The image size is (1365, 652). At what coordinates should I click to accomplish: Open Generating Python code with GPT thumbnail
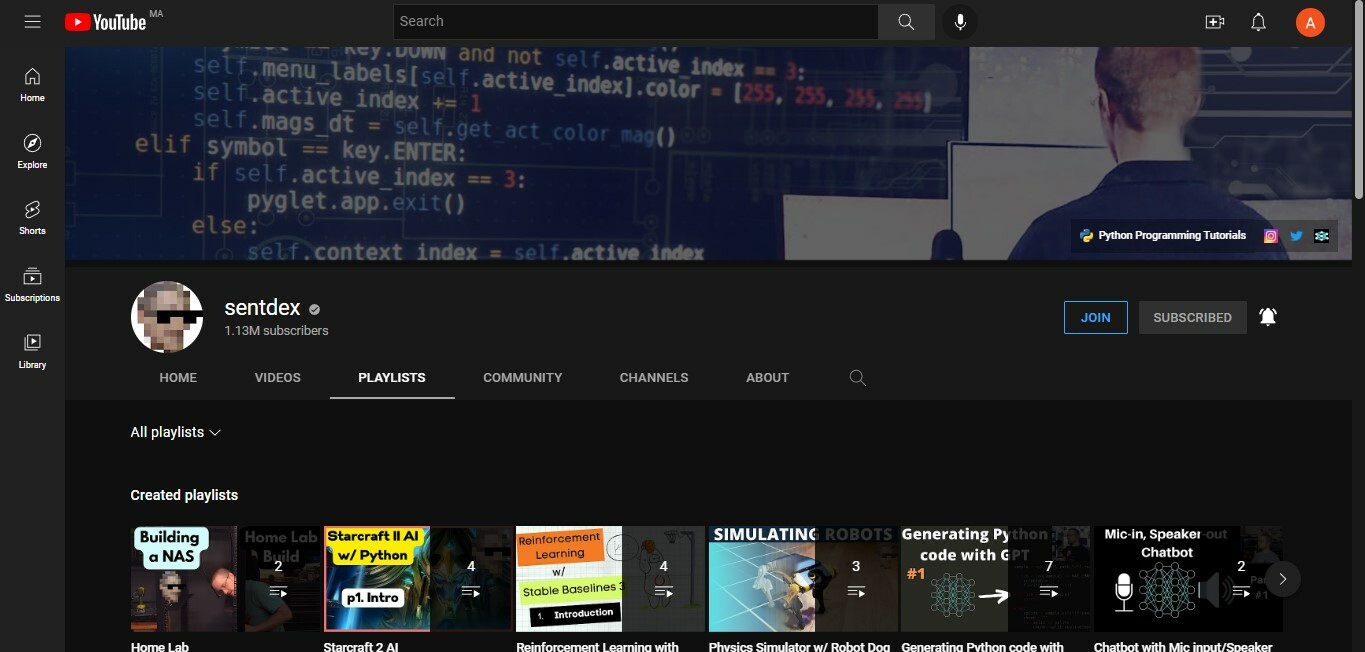[996, 579]
